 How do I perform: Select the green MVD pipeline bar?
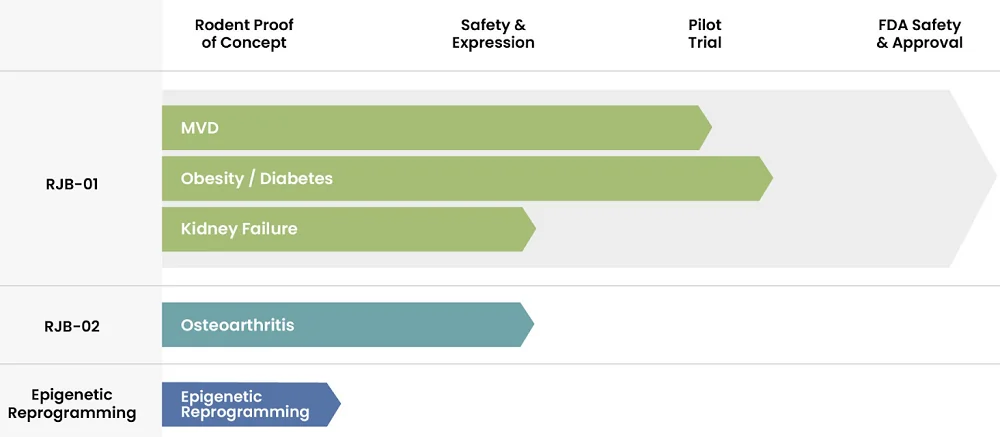437,128
